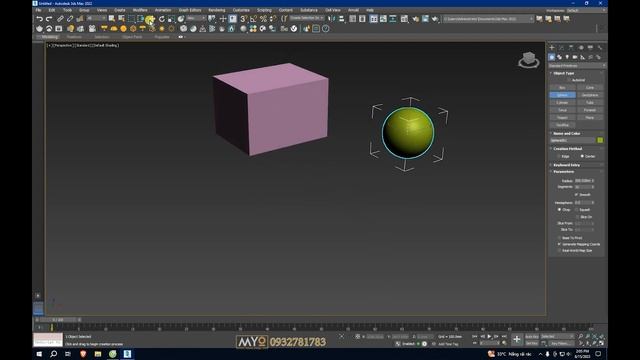640x360 pixels.
Task: Select the Center creation method radio
Action: point(582,156)
